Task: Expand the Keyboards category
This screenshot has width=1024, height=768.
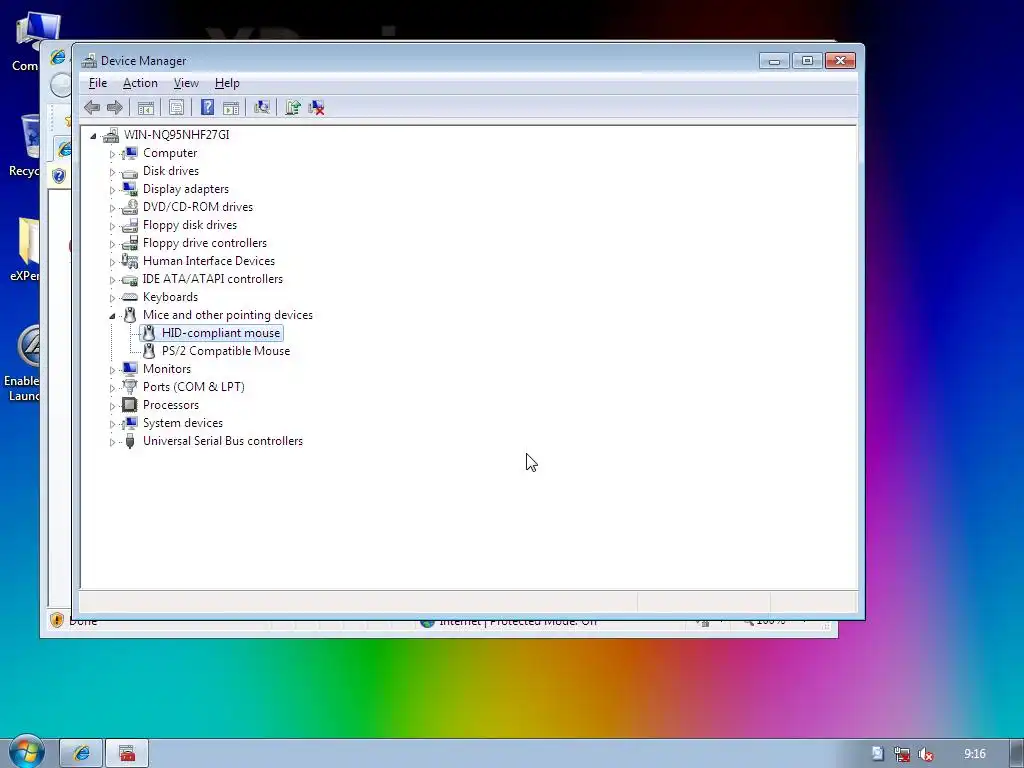Action: (x=112, y=298)
